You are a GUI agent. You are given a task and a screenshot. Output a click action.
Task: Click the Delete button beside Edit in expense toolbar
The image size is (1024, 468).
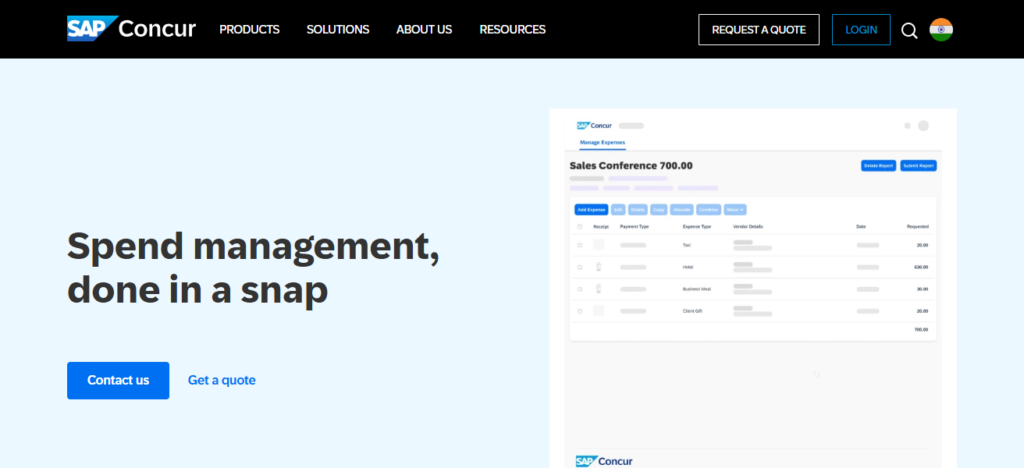[637, 210]
